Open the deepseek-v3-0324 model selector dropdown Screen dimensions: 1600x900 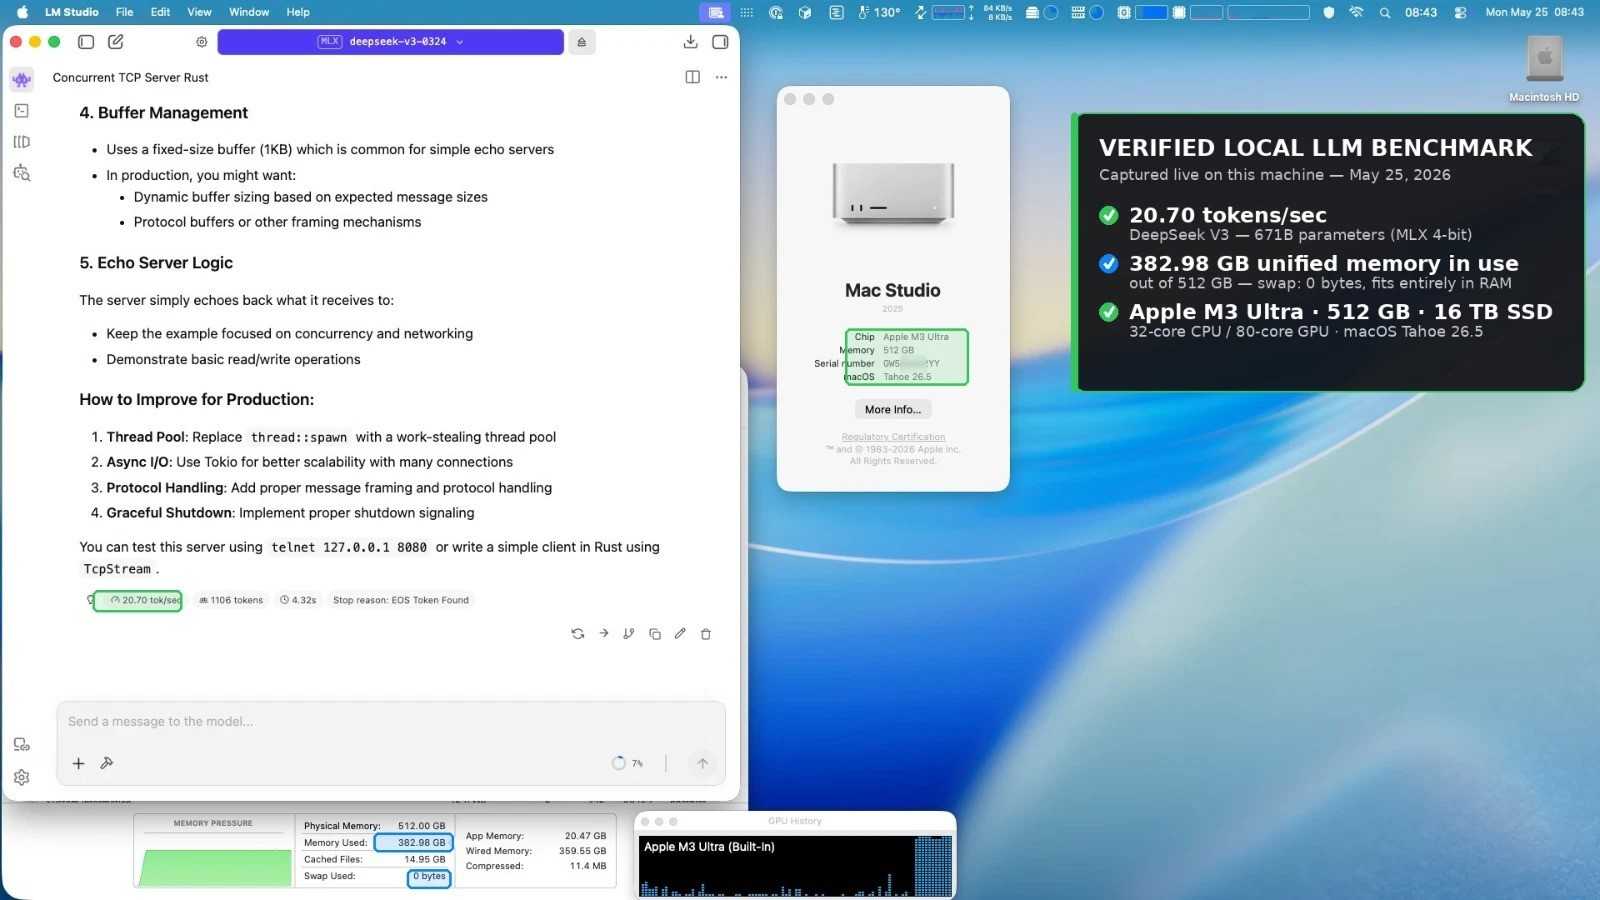pos(391,42)
